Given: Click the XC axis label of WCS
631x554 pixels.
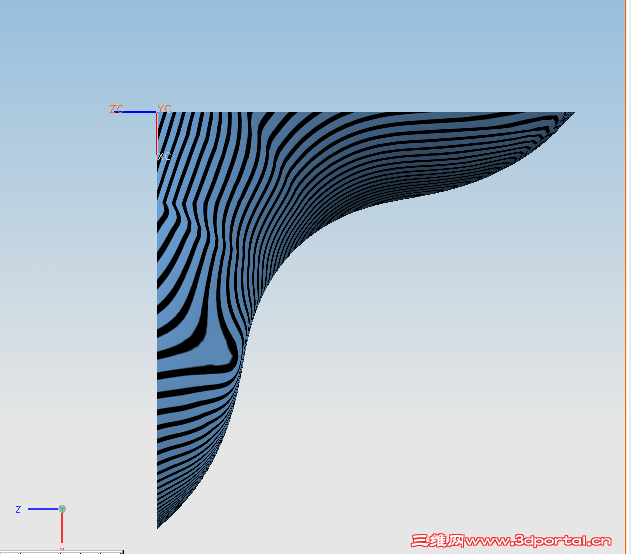Looking at the screenshot, I should 164,156.
